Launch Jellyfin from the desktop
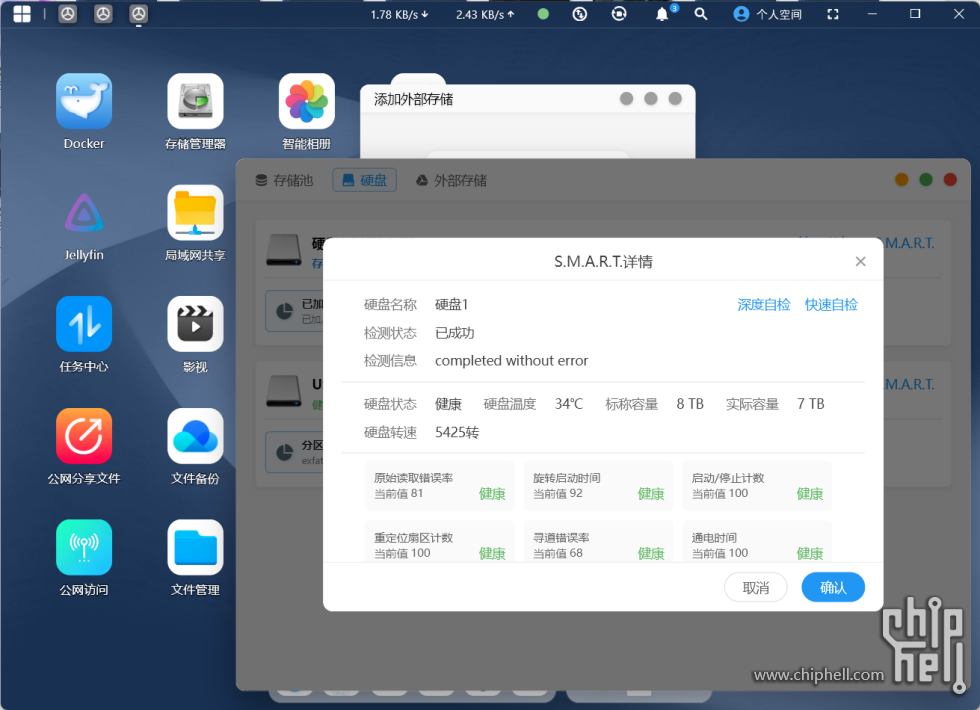This screenshot has height=710, width=980. point(84,213)
